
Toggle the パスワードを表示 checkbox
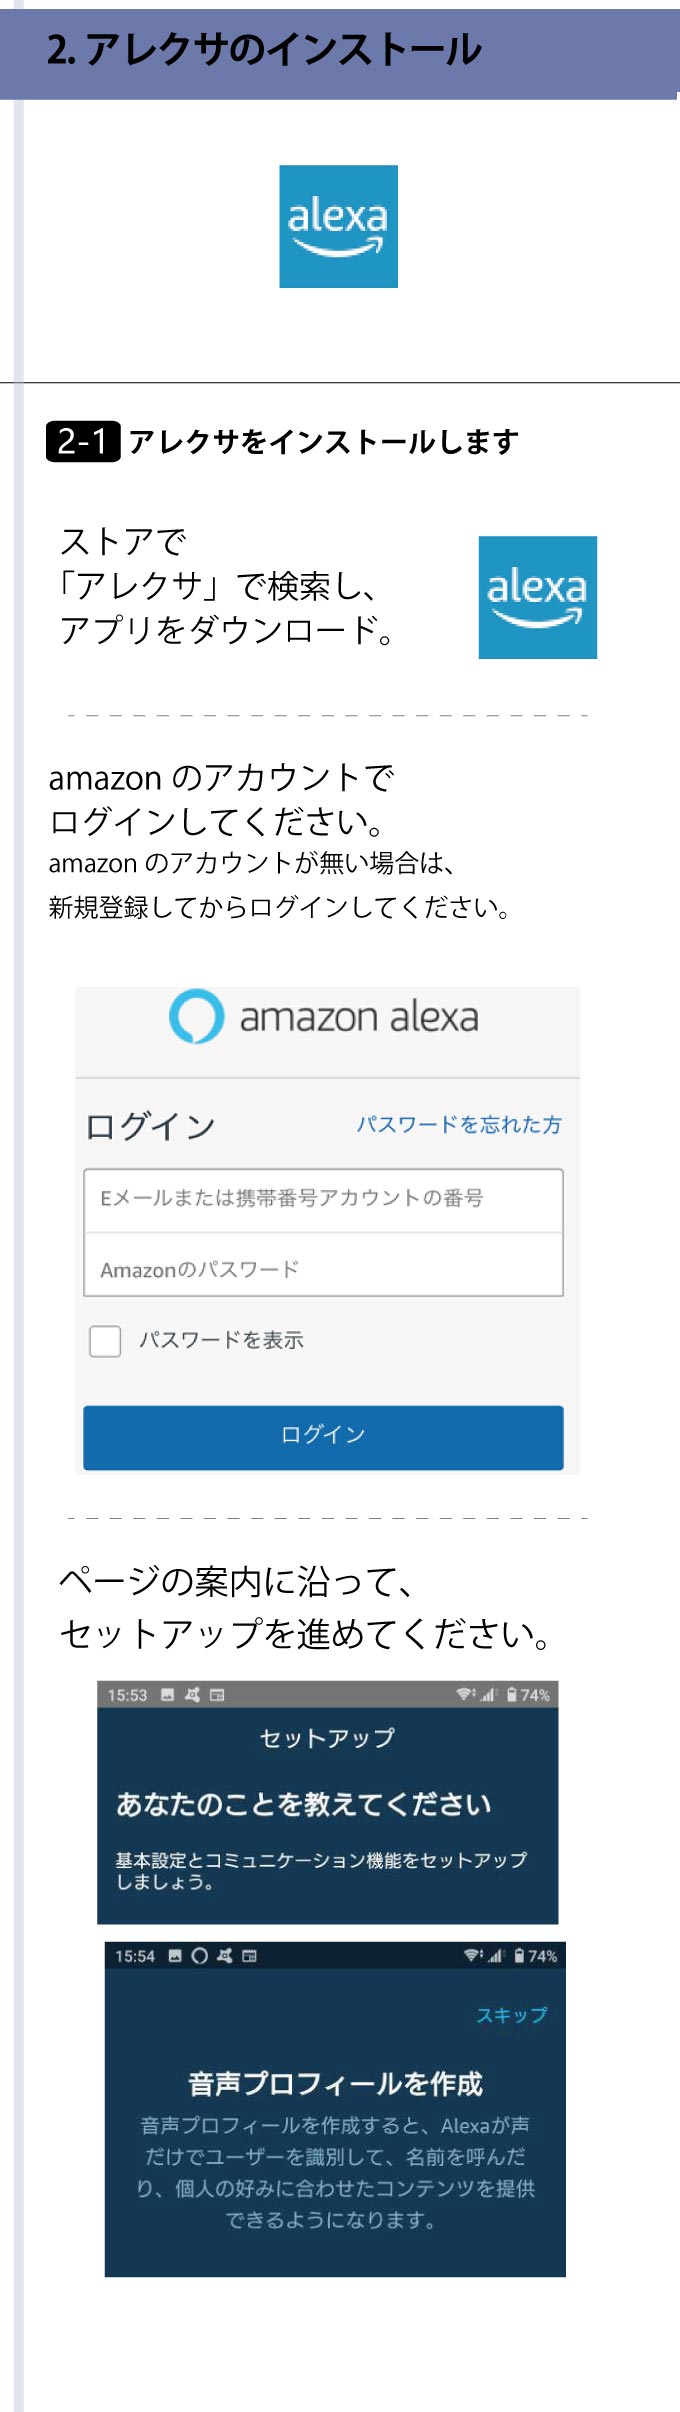[105, 1341]
